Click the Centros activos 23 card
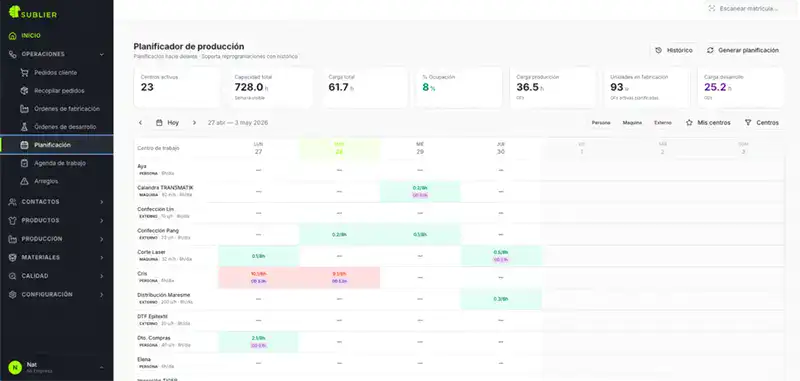 177,87
